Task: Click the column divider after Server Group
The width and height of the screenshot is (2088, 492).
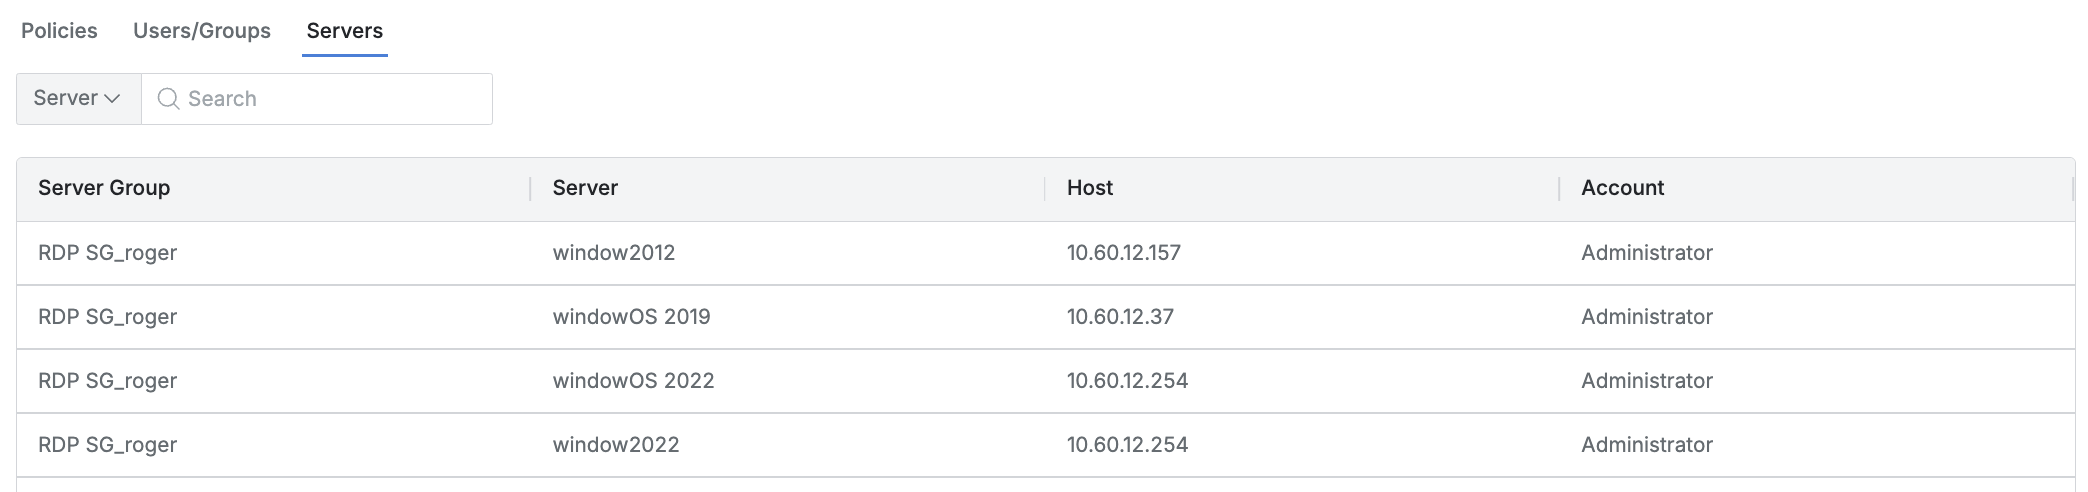Action: [x=530, y=188]
